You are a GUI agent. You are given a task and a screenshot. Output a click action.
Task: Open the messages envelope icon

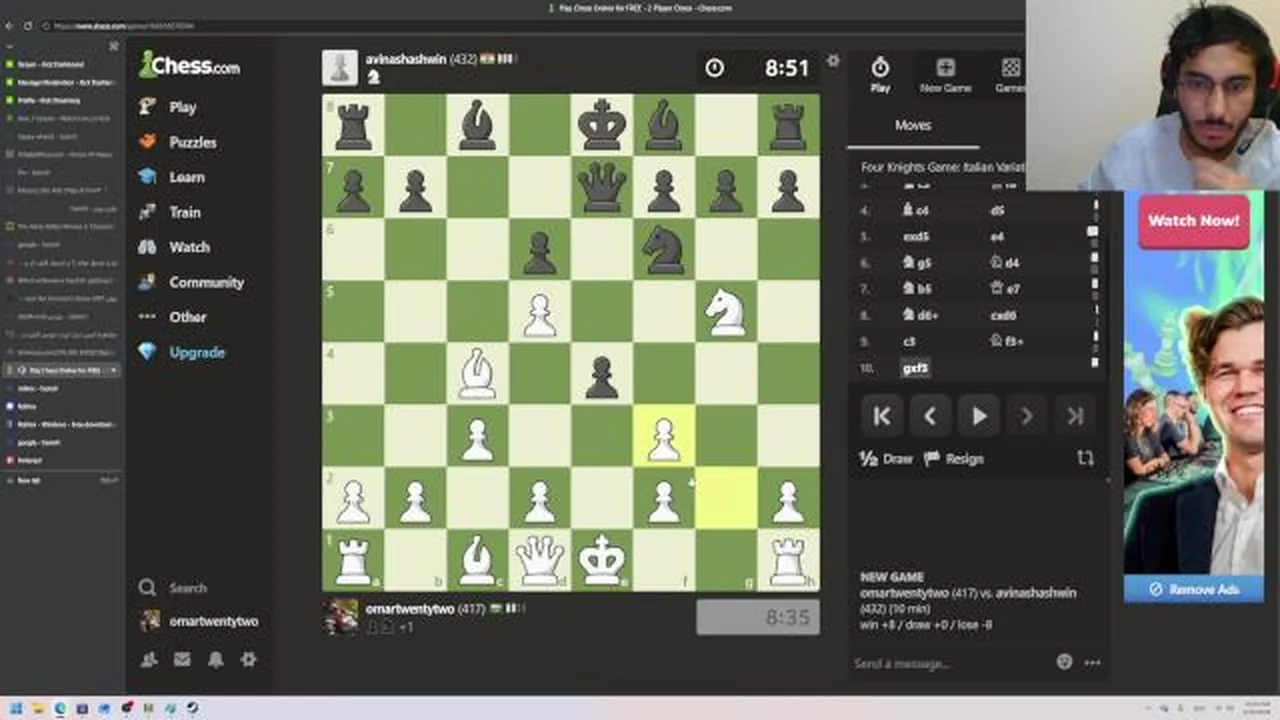pos(182,659)
